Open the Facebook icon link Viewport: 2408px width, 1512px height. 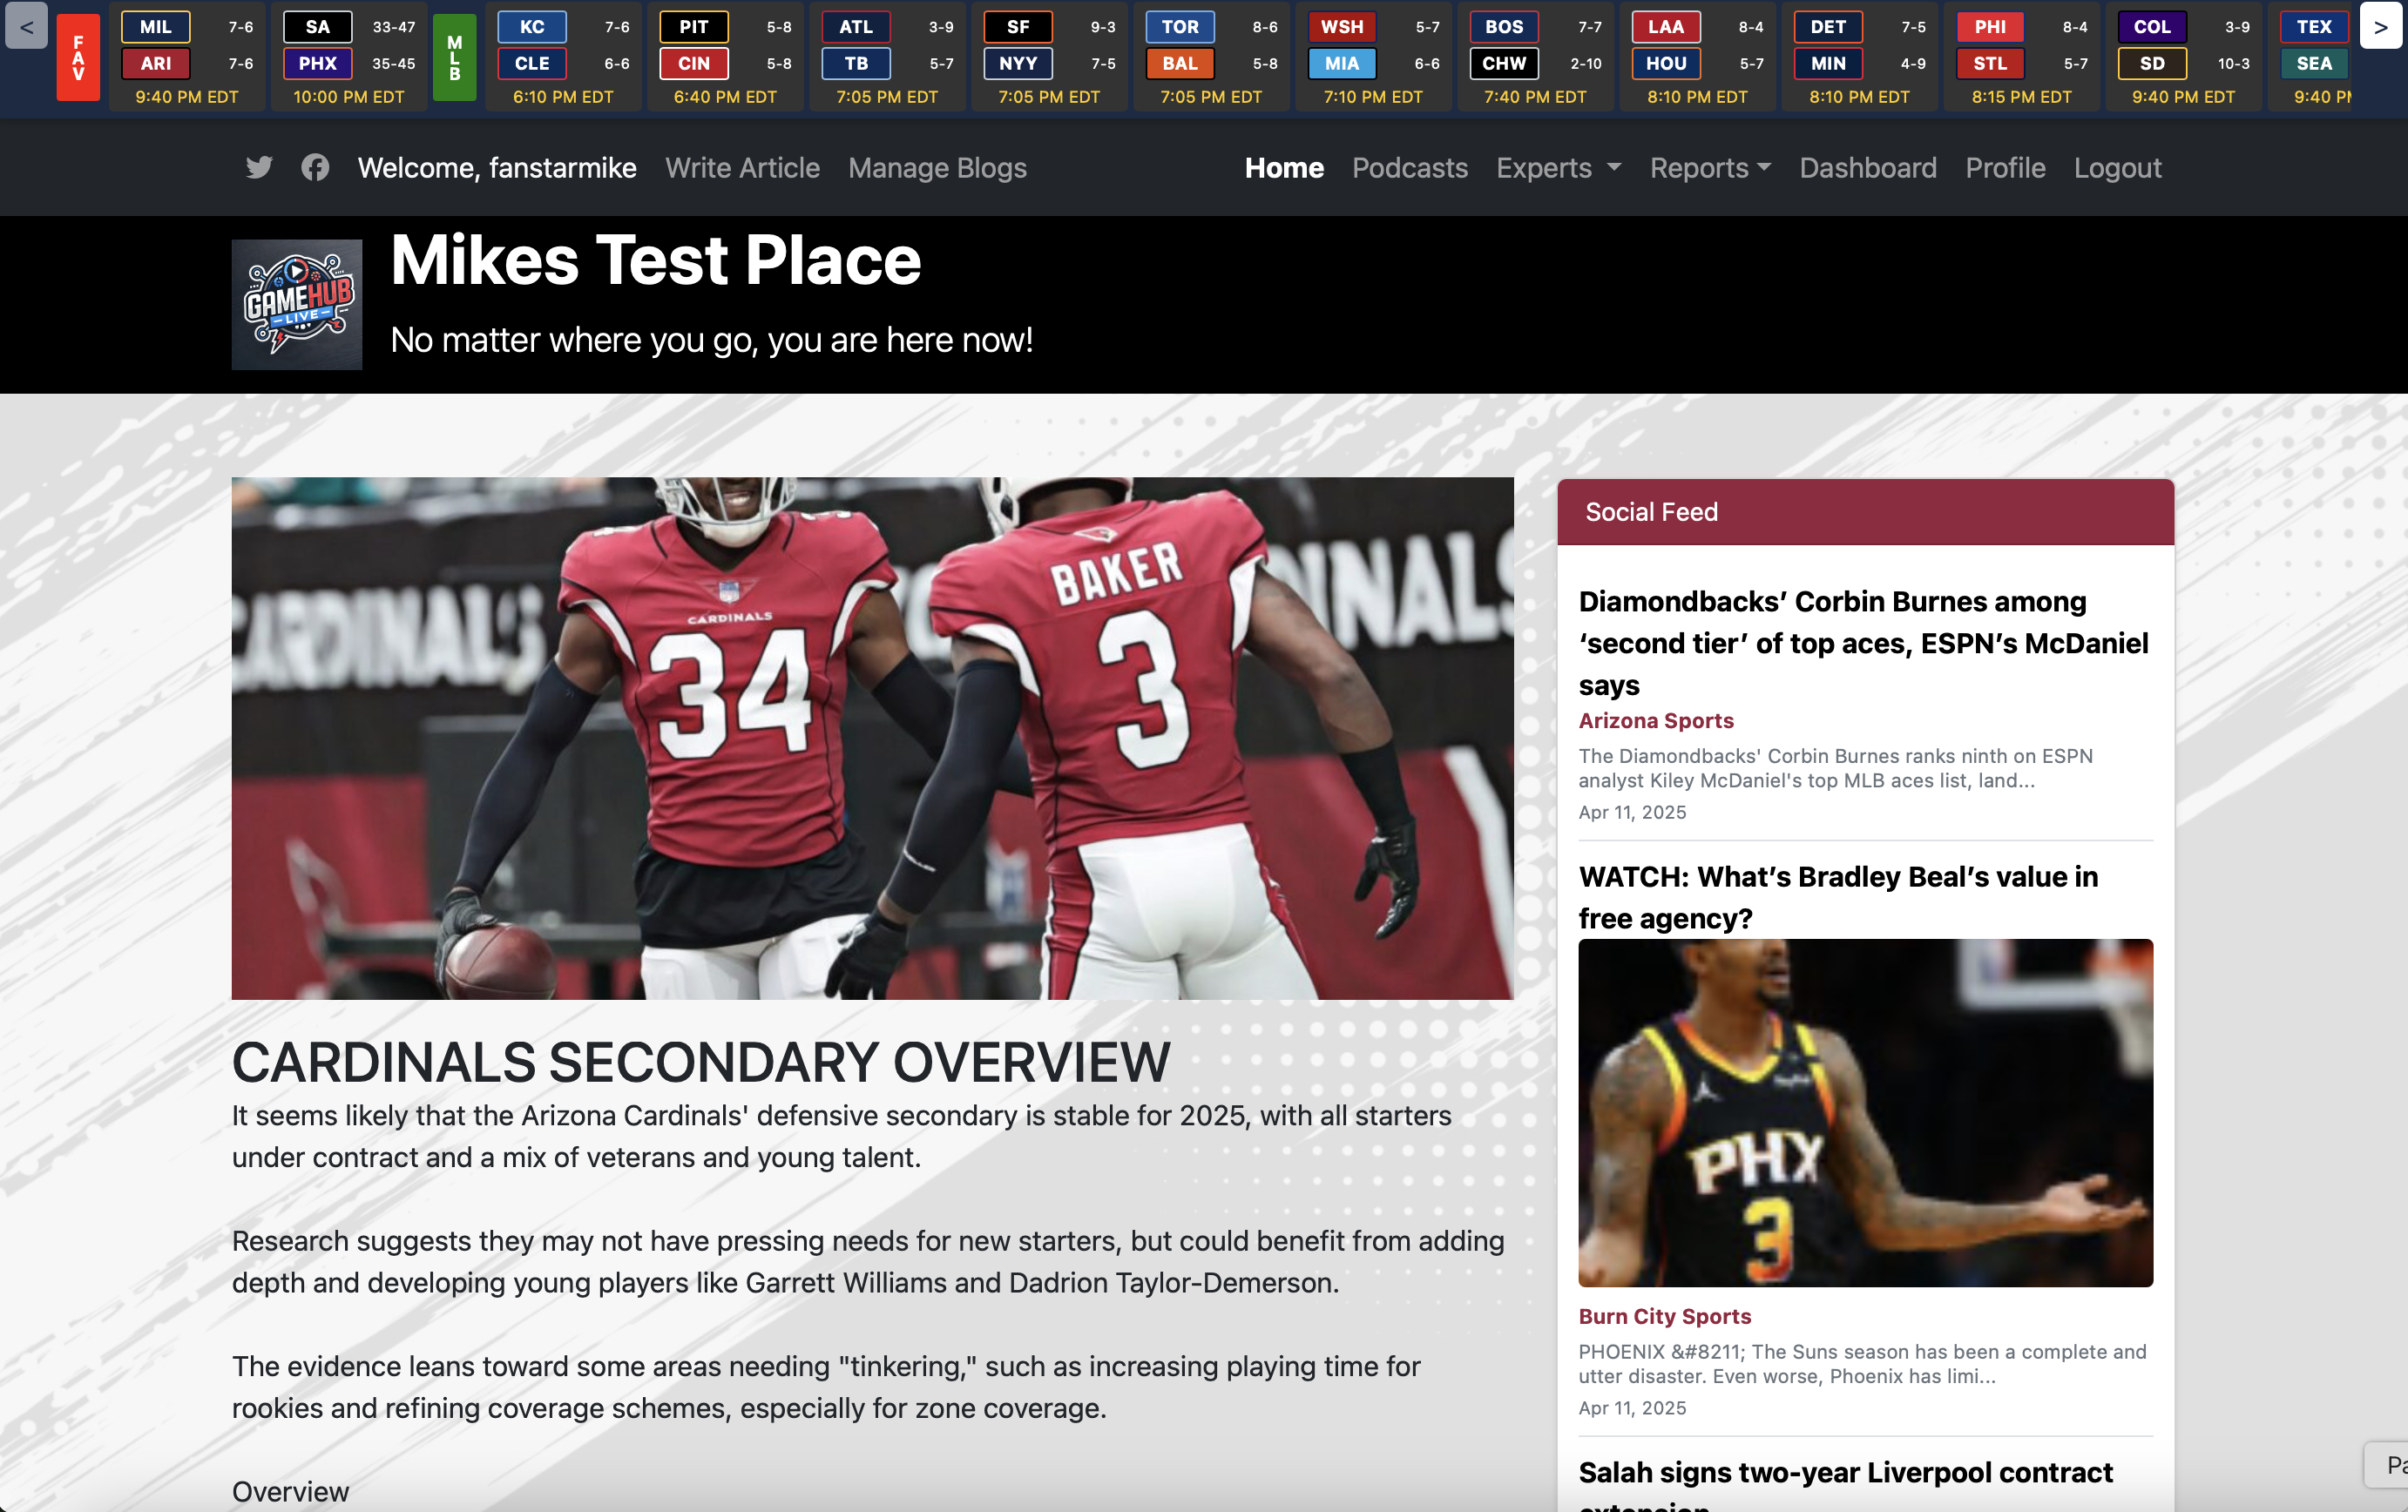[315, 167]
